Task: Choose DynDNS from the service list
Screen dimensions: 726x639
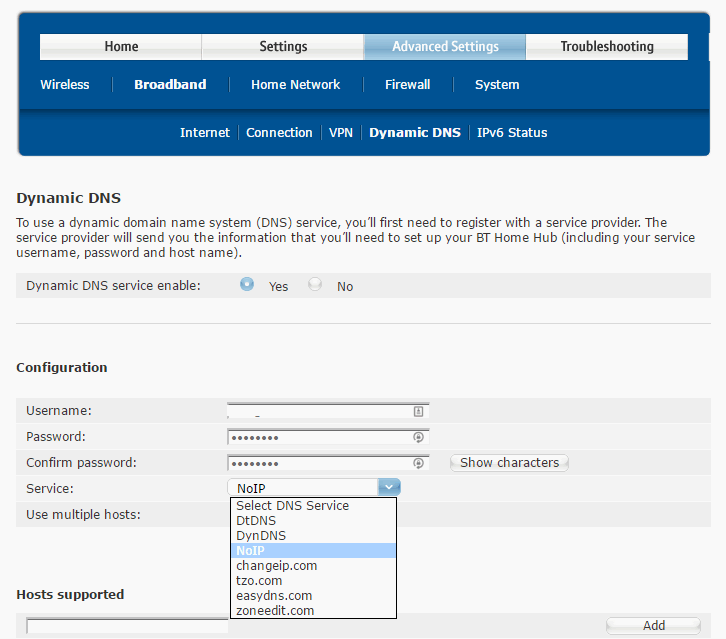Action: tap(261, 535)
